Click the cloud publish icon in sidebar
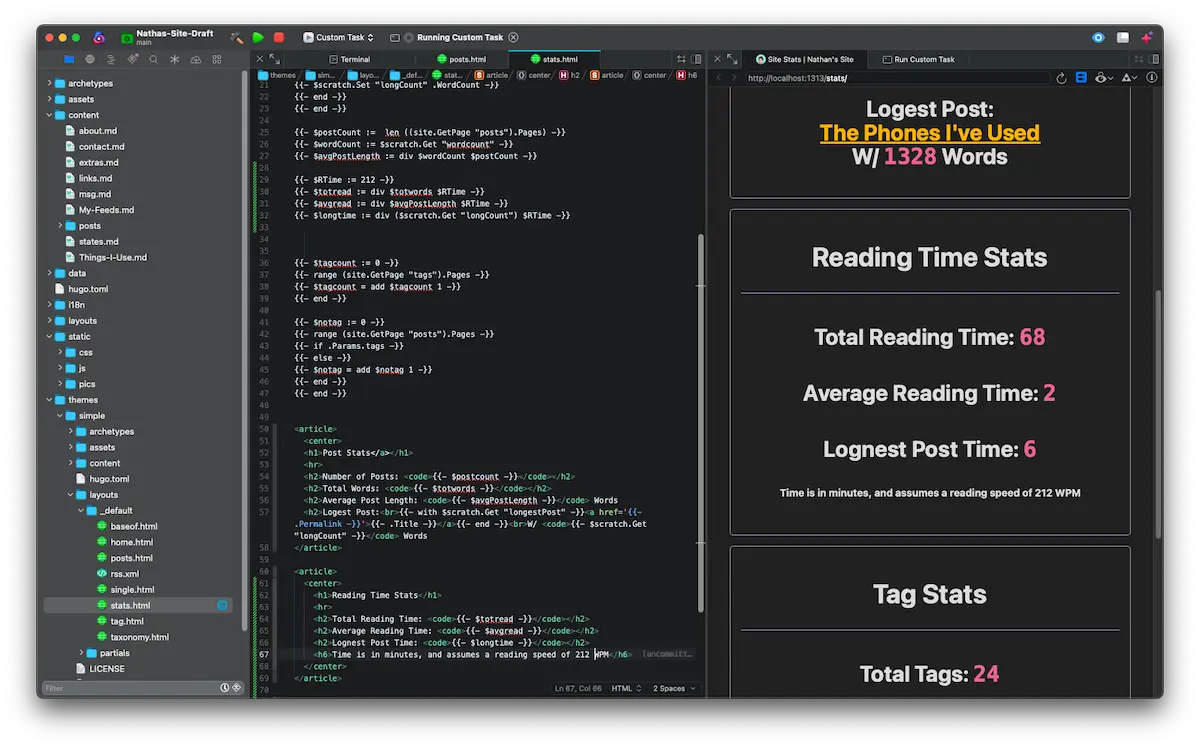The height and width of the screenshot is (747, 1200). click(x=196, y=60)
